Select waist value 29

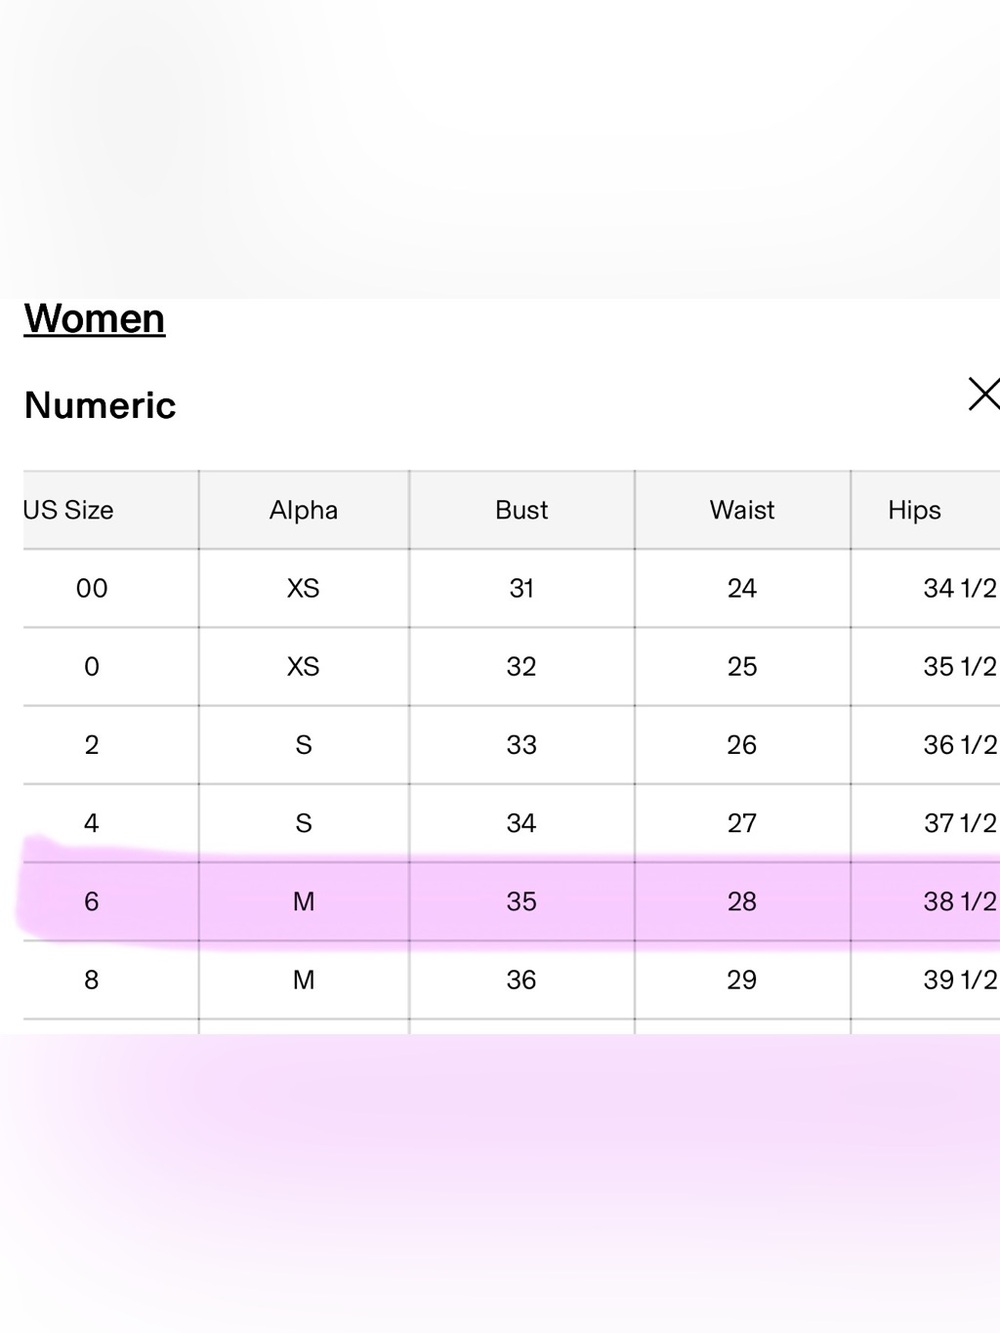point(742,980)
